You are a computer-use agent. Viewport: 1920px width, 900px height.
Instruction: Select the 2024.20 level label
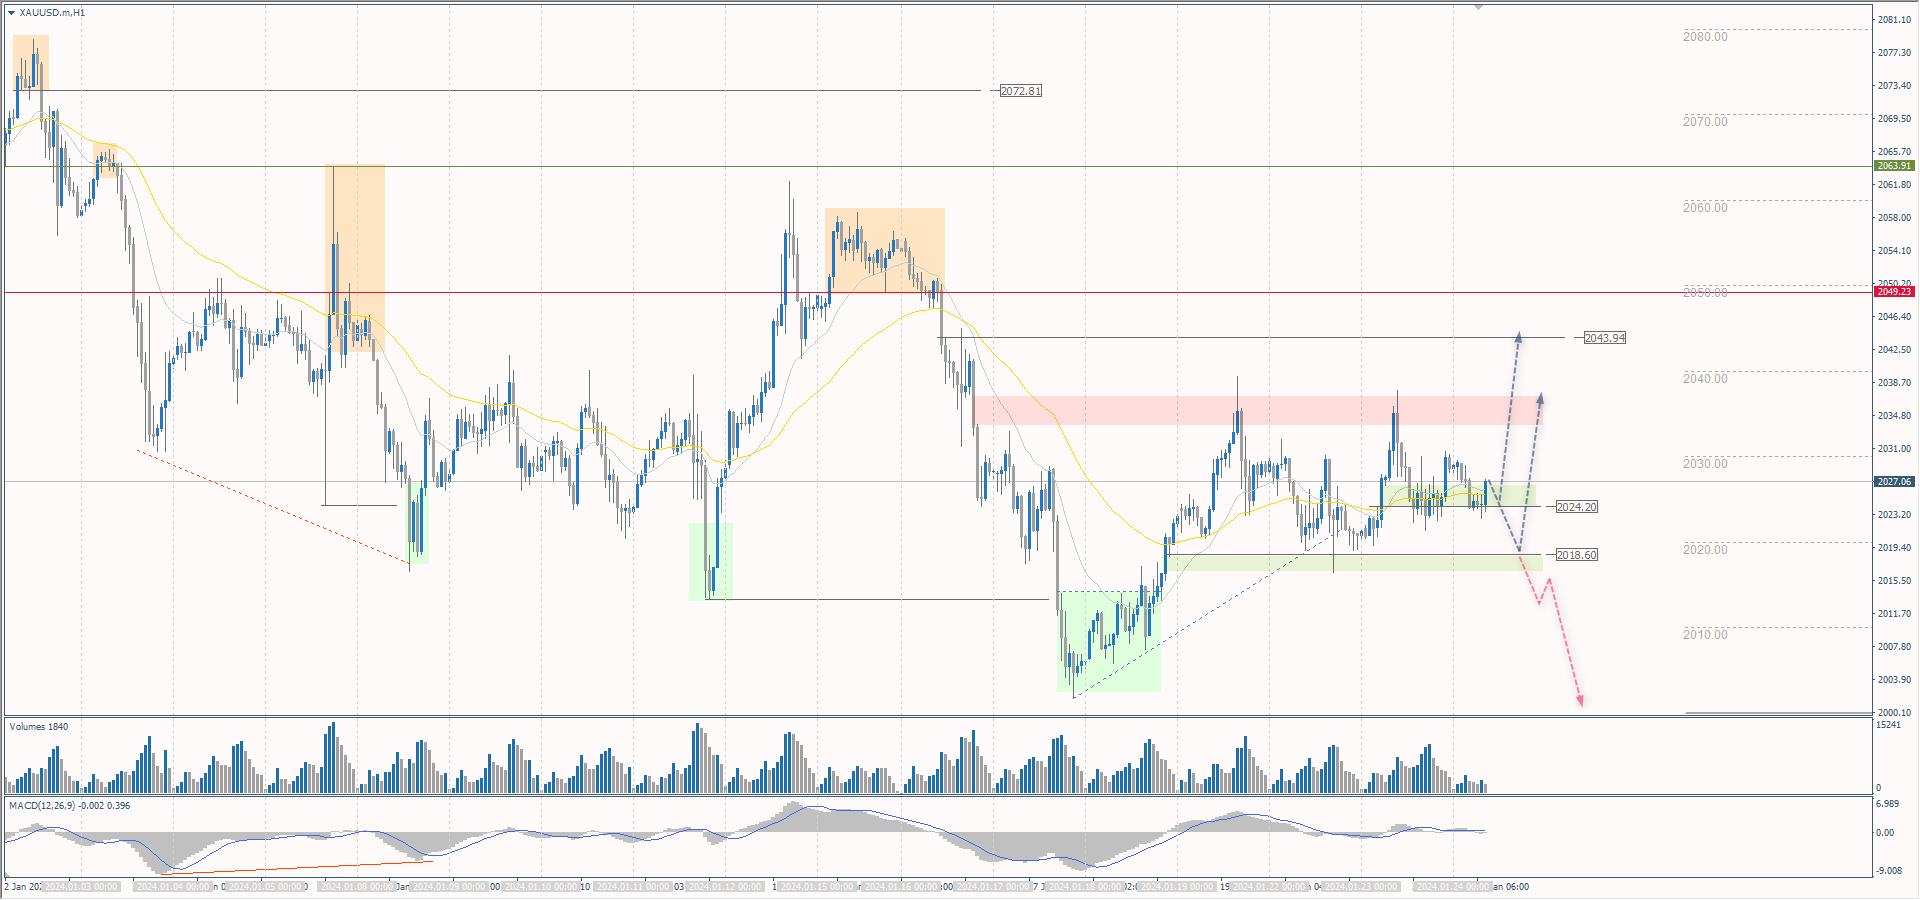tap(1577, 507)
